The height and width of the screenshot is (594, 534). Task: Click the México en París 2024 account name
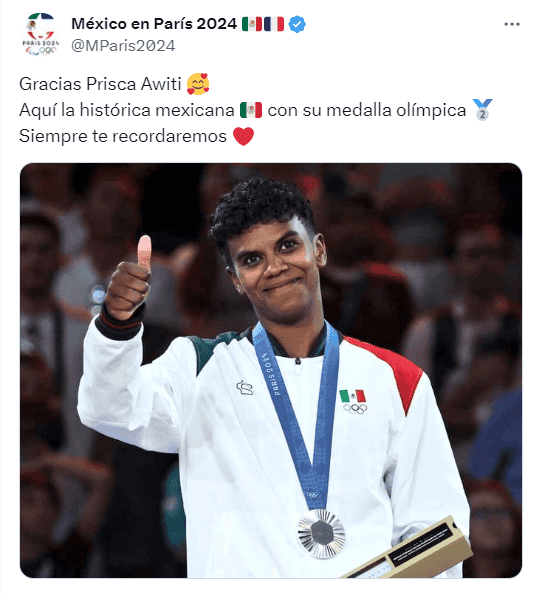point(154,24)
